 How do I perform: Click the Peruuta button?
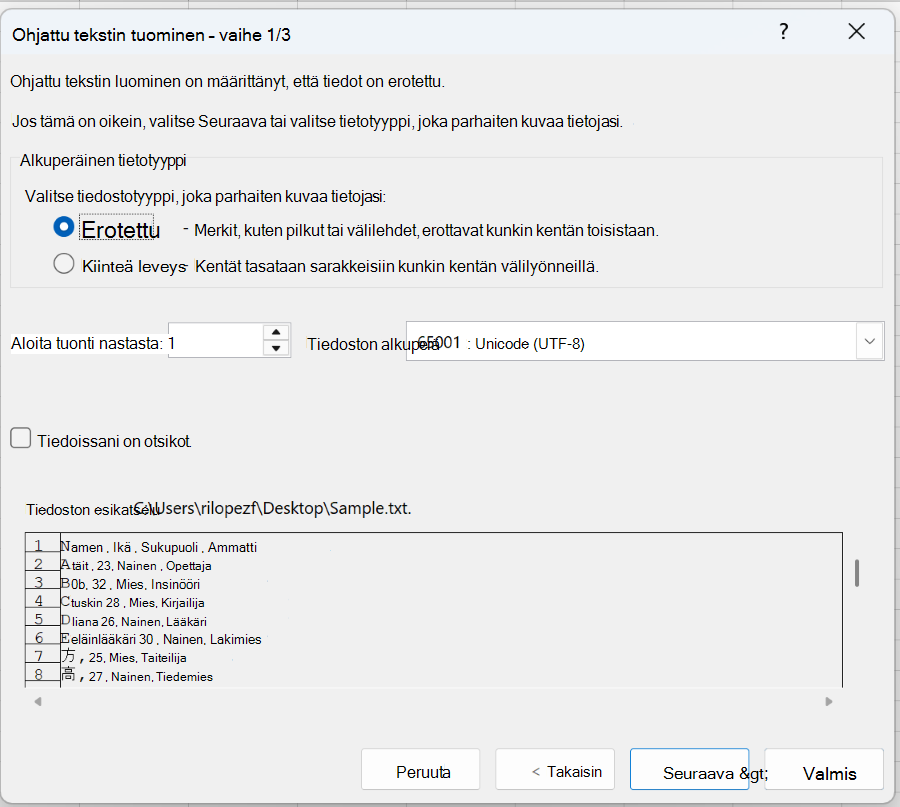coord(421,770)
